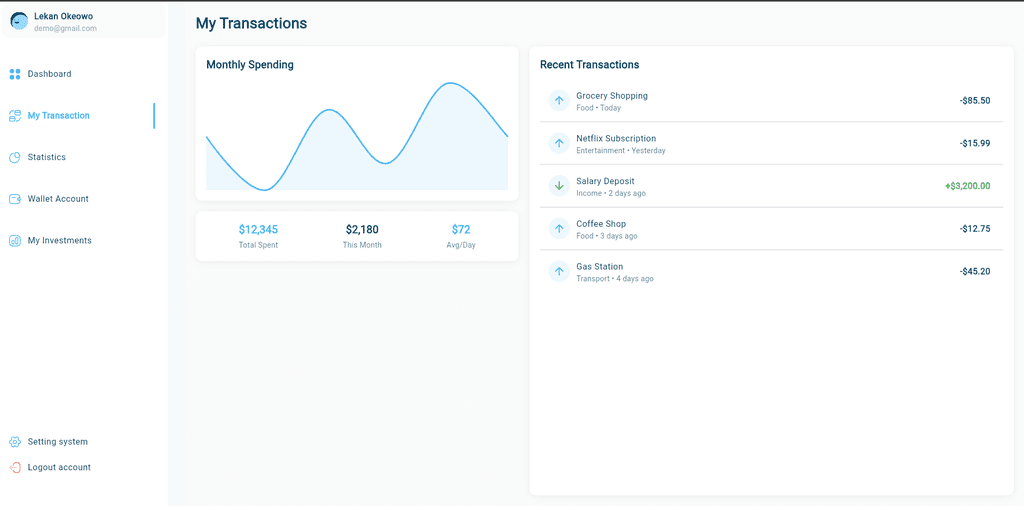This screenshot has width=1024, height=506.
Task: Select My Investments in the sidebar
Action: pyautogui.click(x=59, y=241)
